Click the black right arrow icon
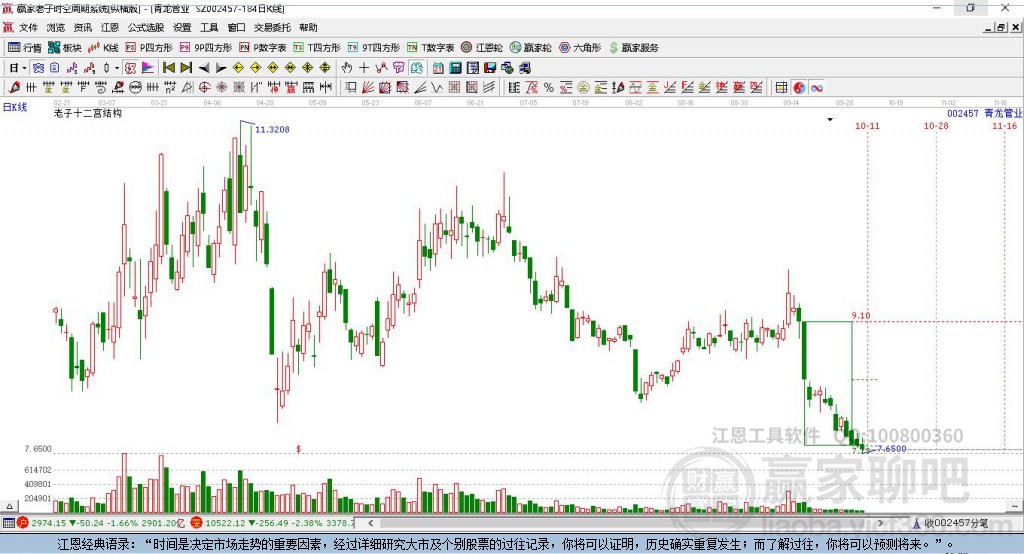The width and height of the screenshot is (1024, 554). pyautogui.click(x=221, y=68)
